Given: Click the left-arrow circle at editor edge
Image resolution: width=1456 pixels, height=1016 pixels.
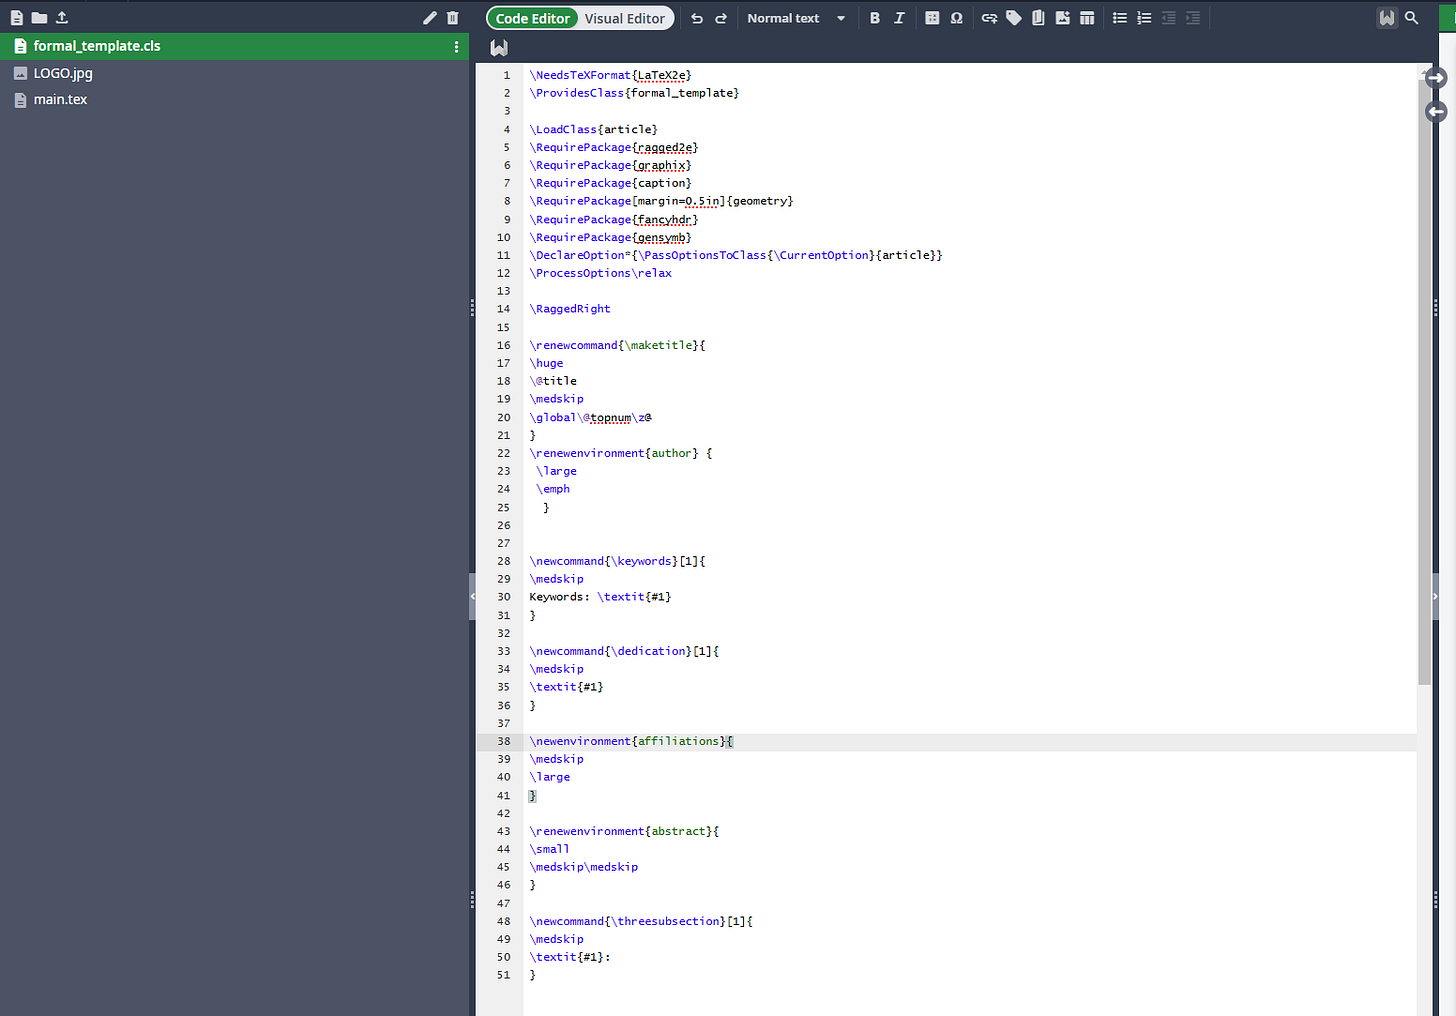Looking at the screenshot, I should point(1436,112).
